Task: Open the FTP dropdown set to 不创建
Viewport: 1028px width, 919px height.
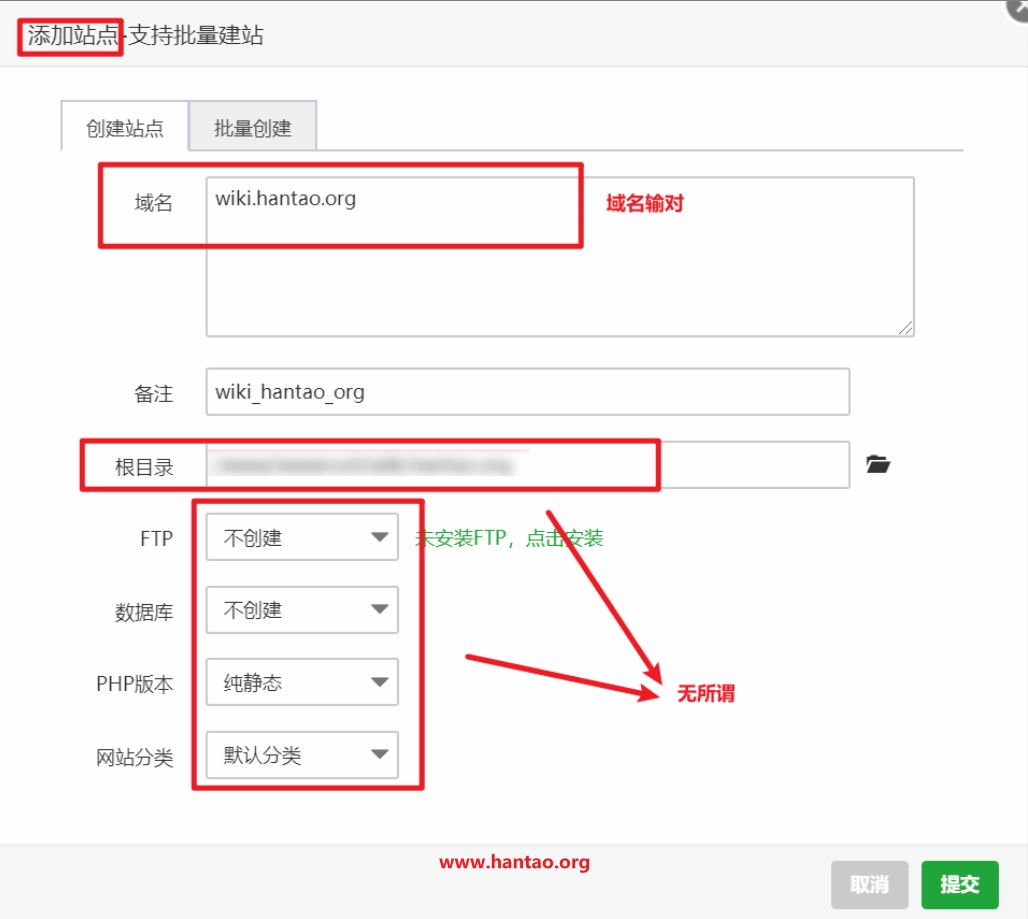Action: pos(301,538)
